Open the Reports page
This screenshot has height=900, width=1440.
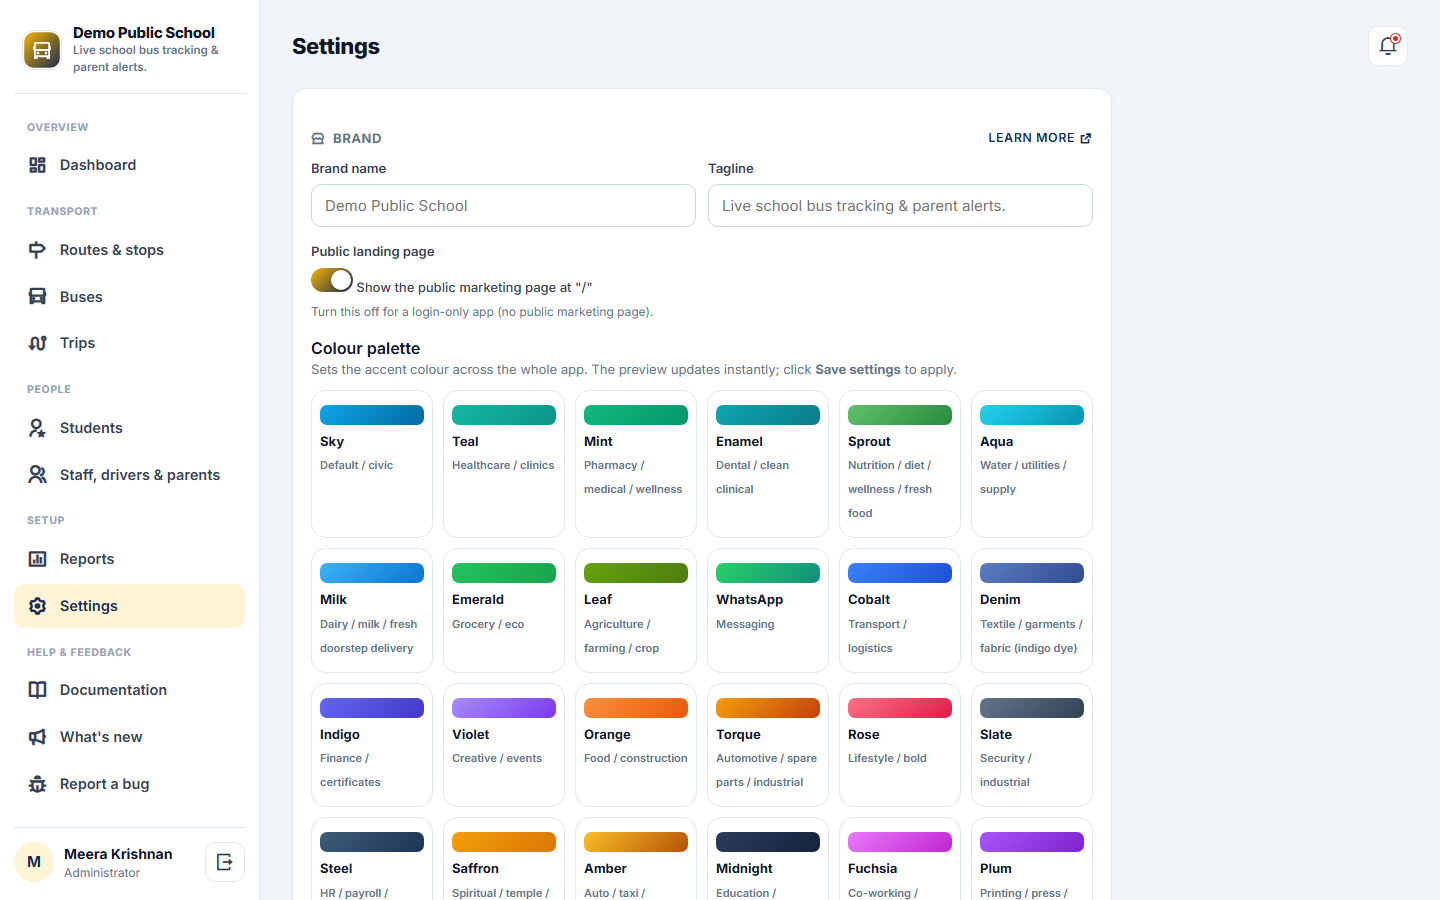(129, 559)
